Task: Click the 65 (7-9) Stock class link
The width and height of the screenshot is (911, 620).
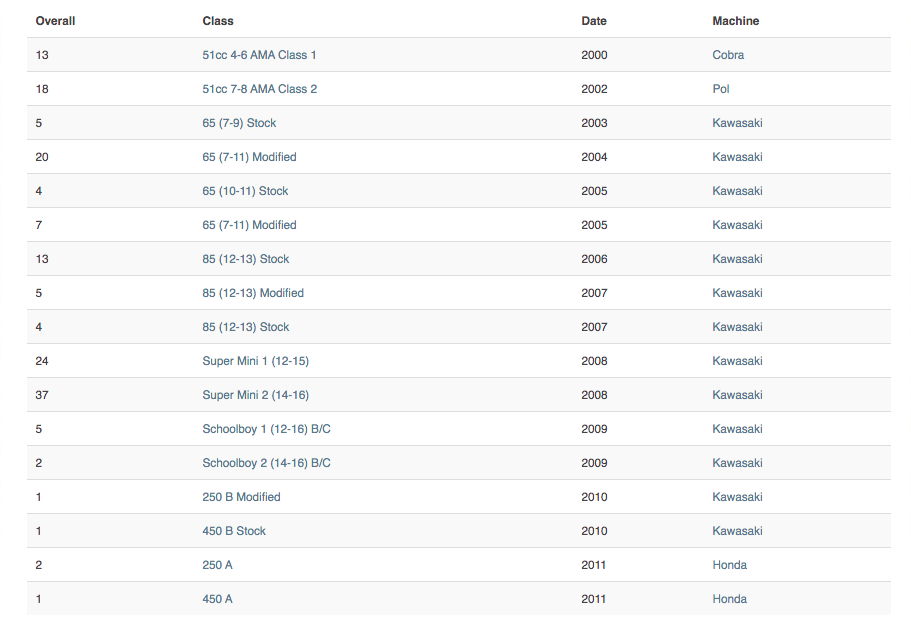Action: (x=239, y=123)
